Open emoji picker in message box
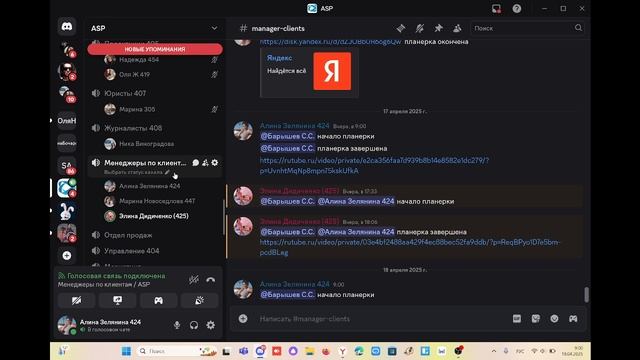640x360 pixels. point(554,319)
